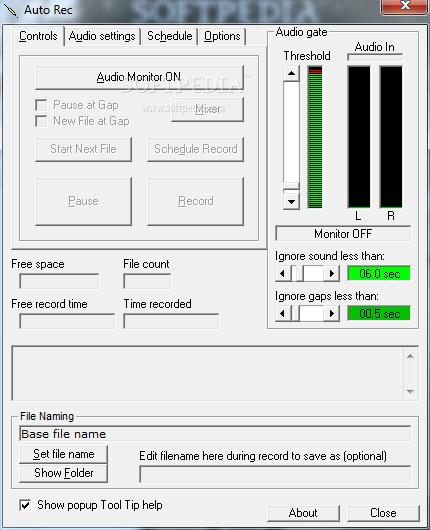Screen dimensions: 430x530
Task: Click log area scrollbar up arrow
Action: [410, 356]
